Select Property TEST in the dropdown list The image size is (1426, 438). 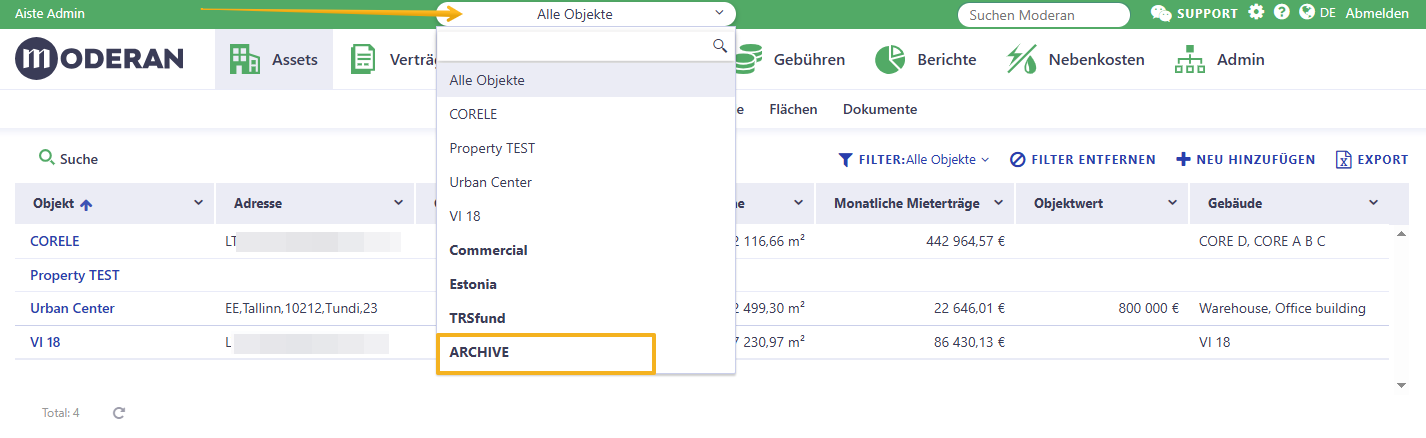[586, 148]
